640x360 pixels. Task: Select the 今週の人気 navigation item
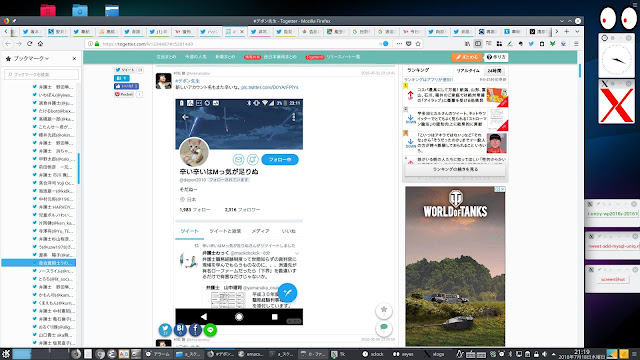click(x=196, y=57)
